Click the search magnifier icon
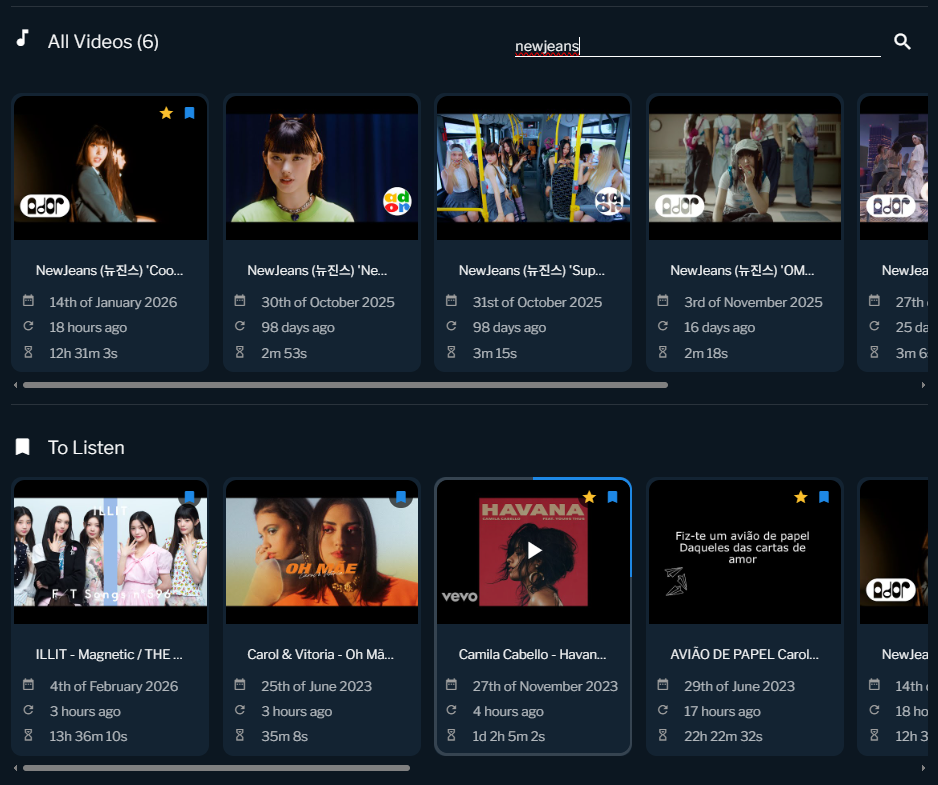 coord(902,41)
